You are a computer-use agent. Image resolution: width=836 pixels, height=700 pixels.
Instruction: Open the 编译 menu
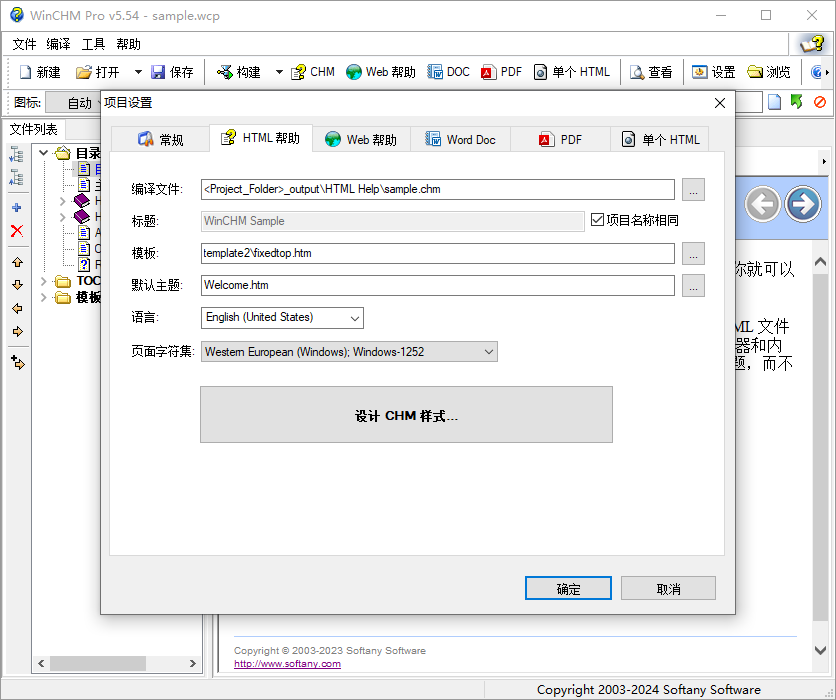coord(59,44)
